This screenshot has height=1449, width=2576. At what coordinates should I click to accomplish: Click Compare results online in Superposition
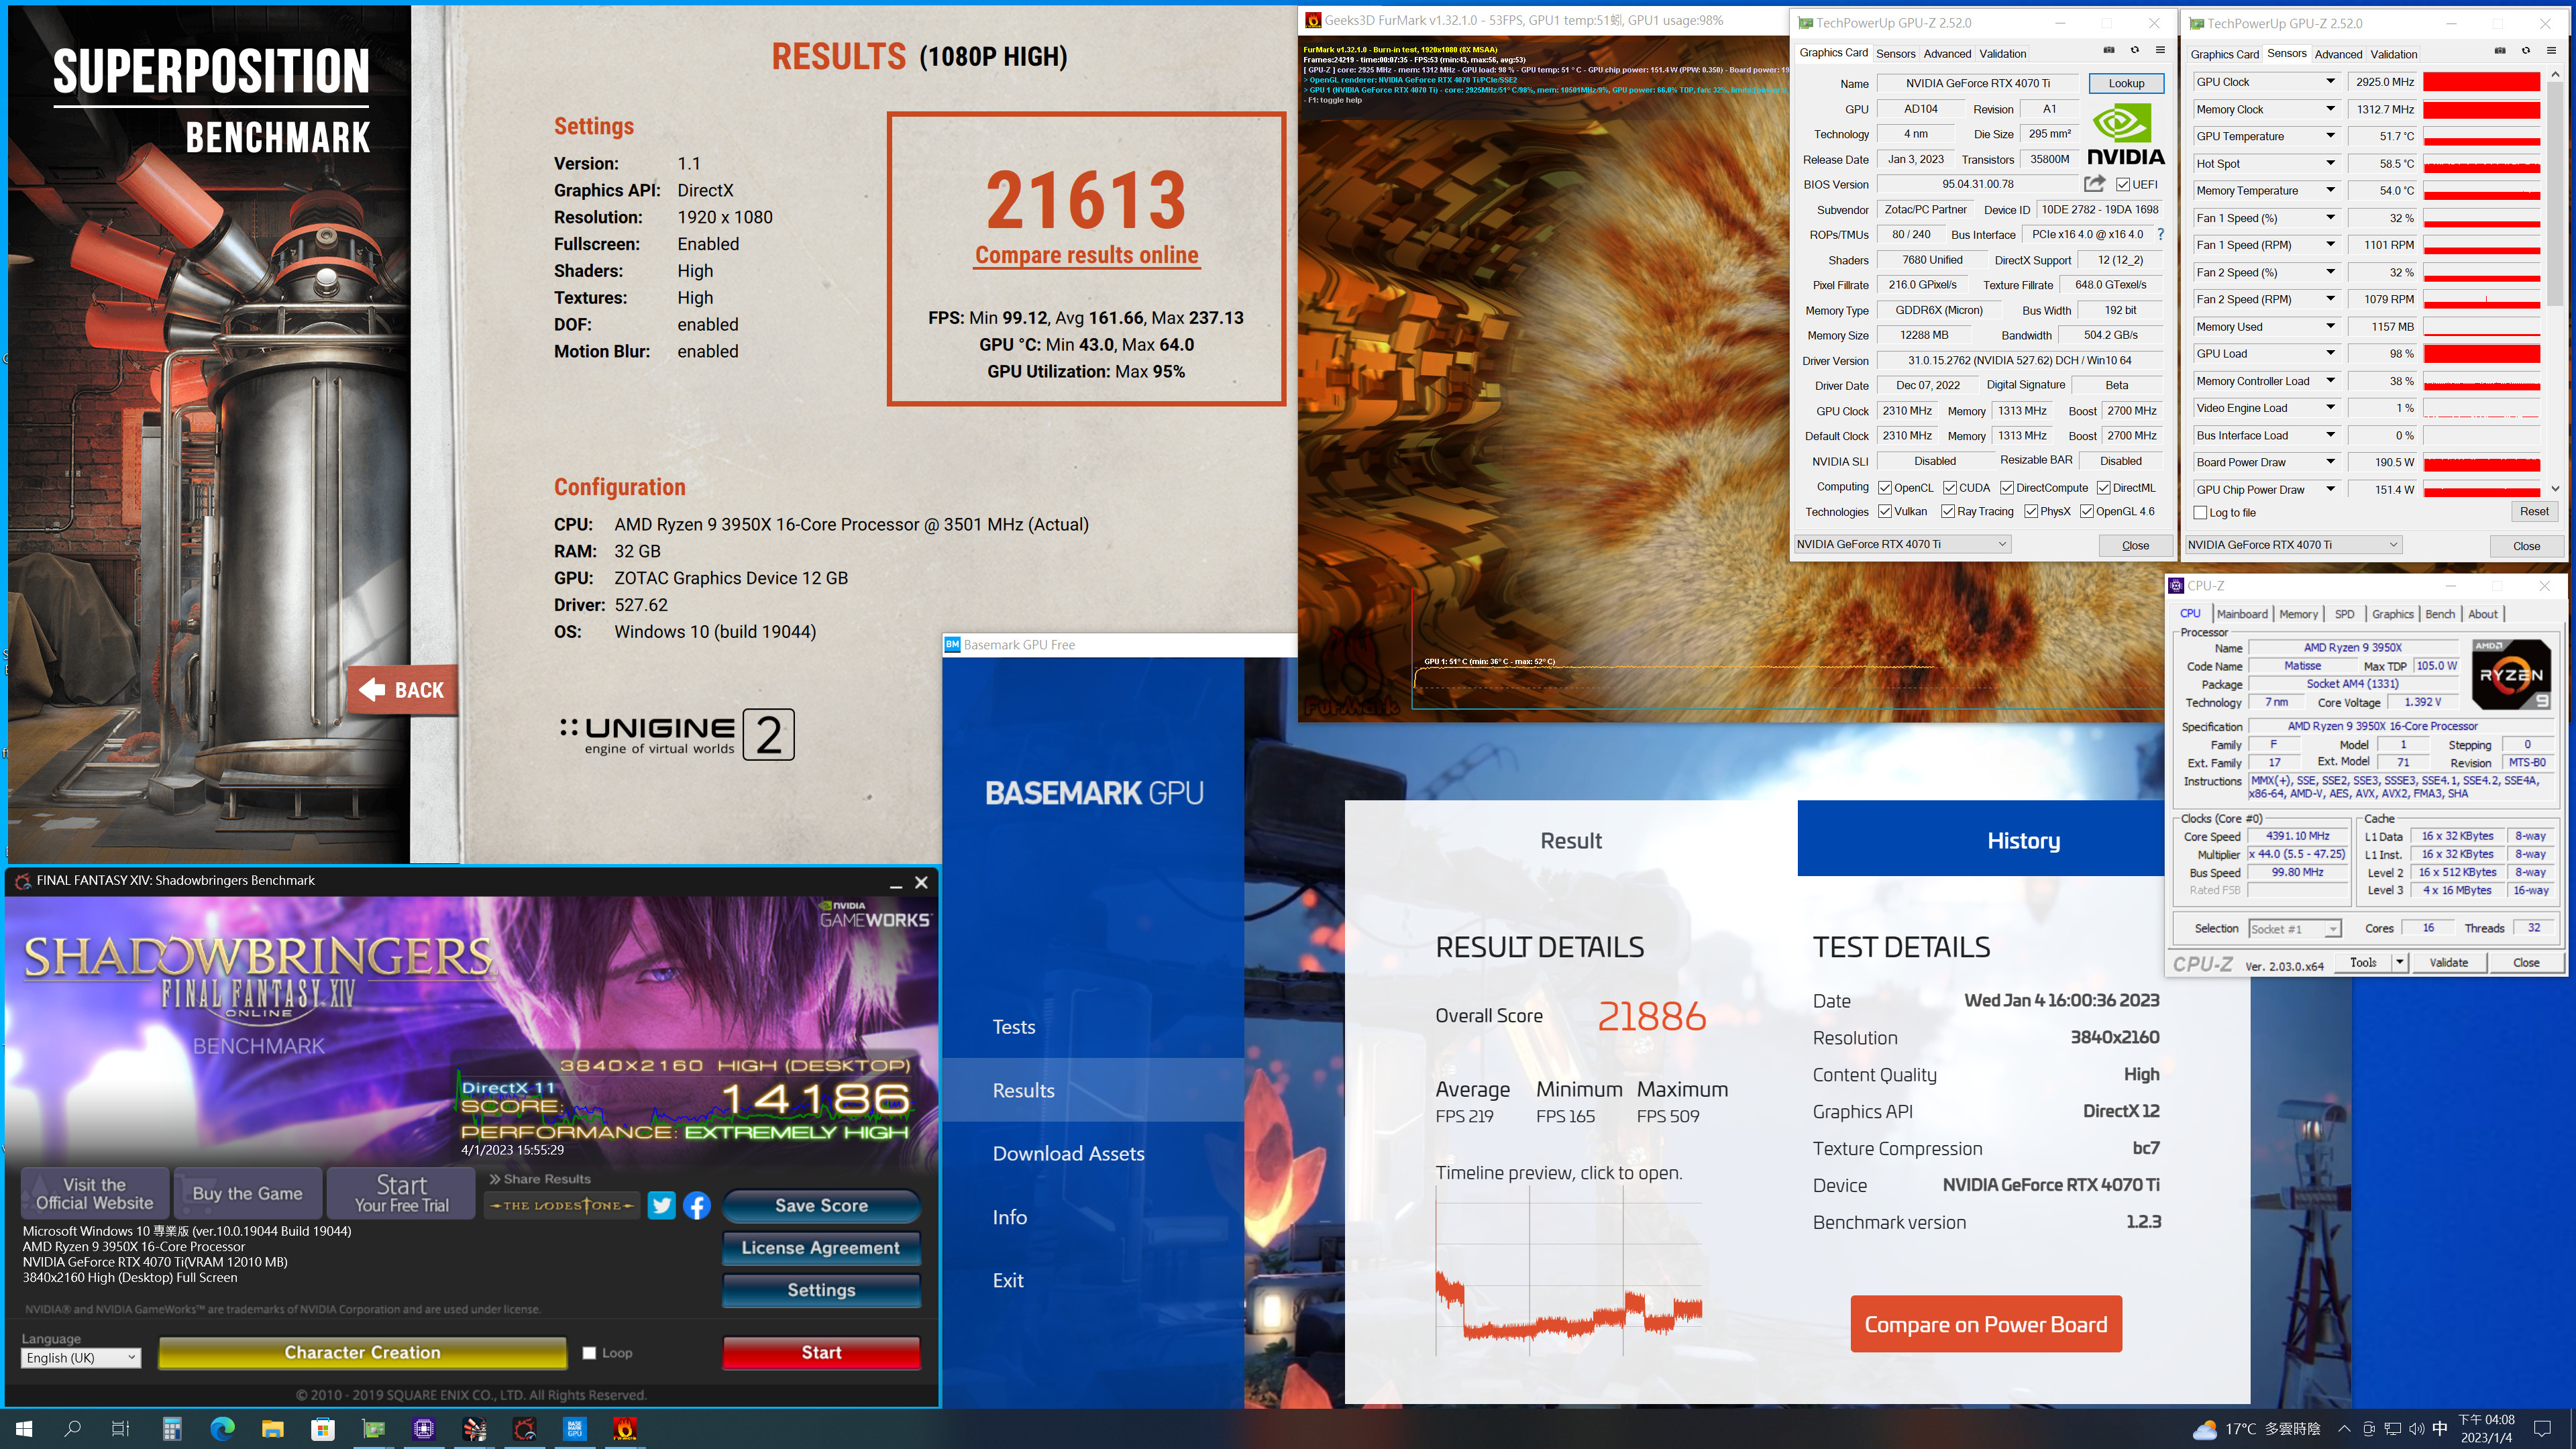pos(1086,255)
